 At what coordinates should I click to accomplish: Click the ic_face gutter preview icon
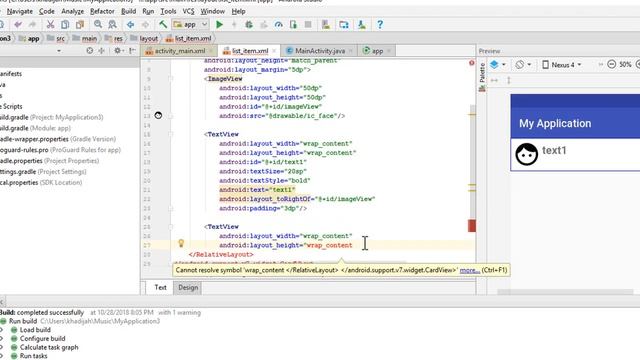(x=158, y=116)
